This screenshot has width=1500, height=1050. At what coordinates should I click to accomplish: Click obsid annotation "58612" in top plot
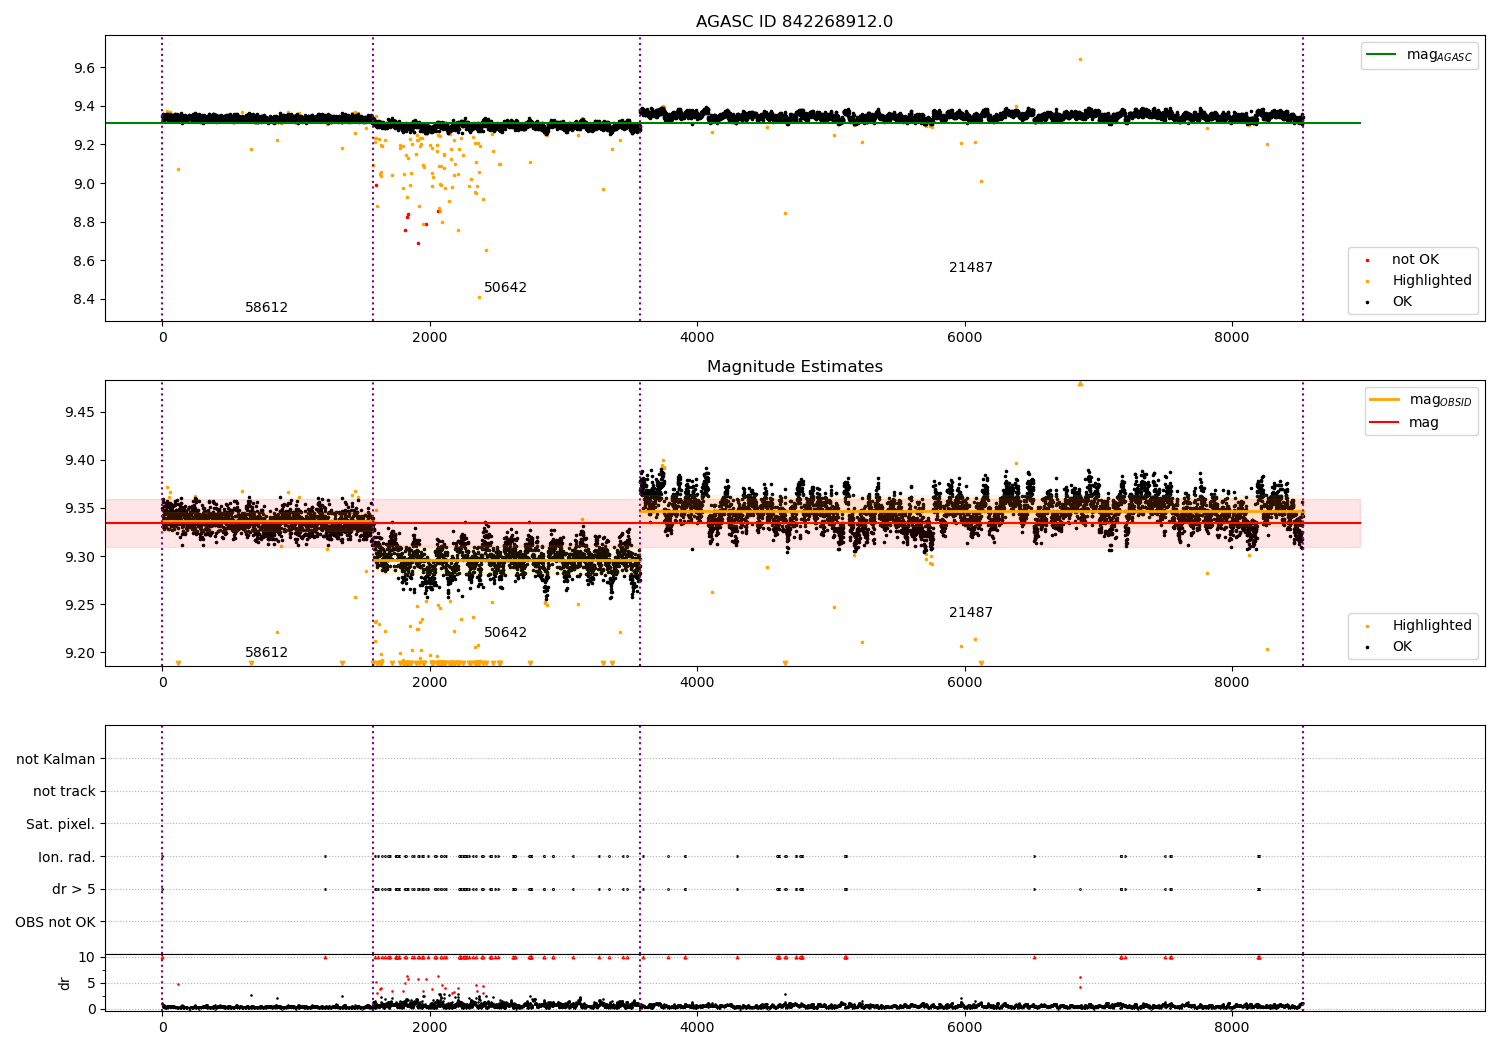click(266, 308)
